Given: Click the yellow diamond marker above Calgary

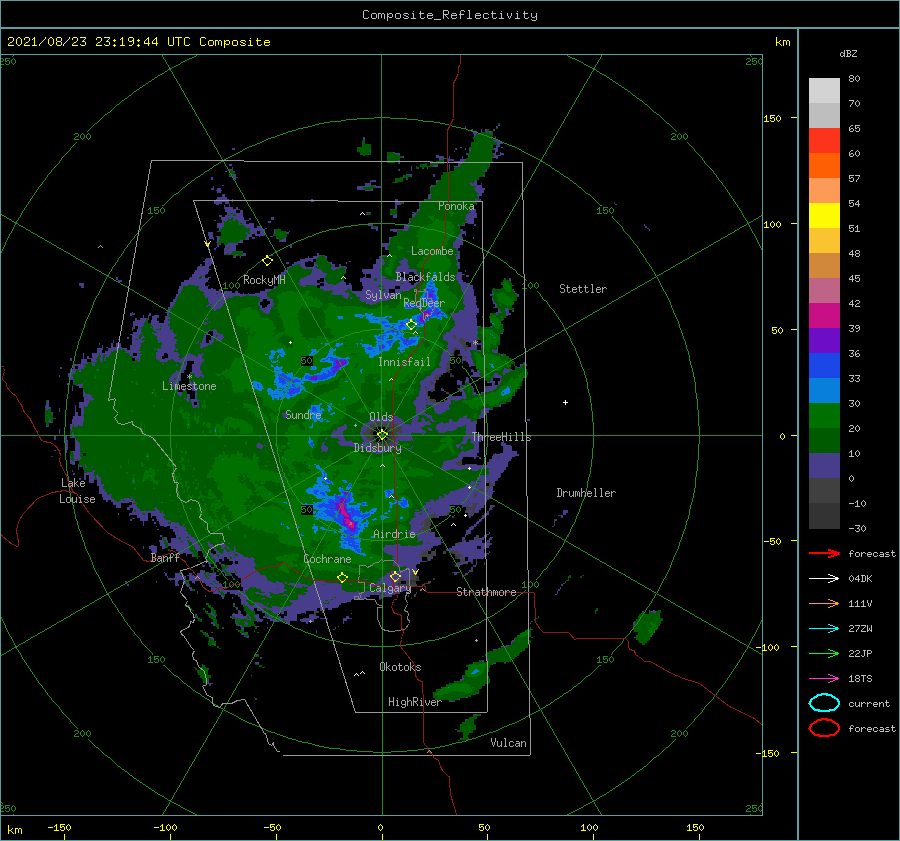Looking at the screenshot, I should (395, 576).
